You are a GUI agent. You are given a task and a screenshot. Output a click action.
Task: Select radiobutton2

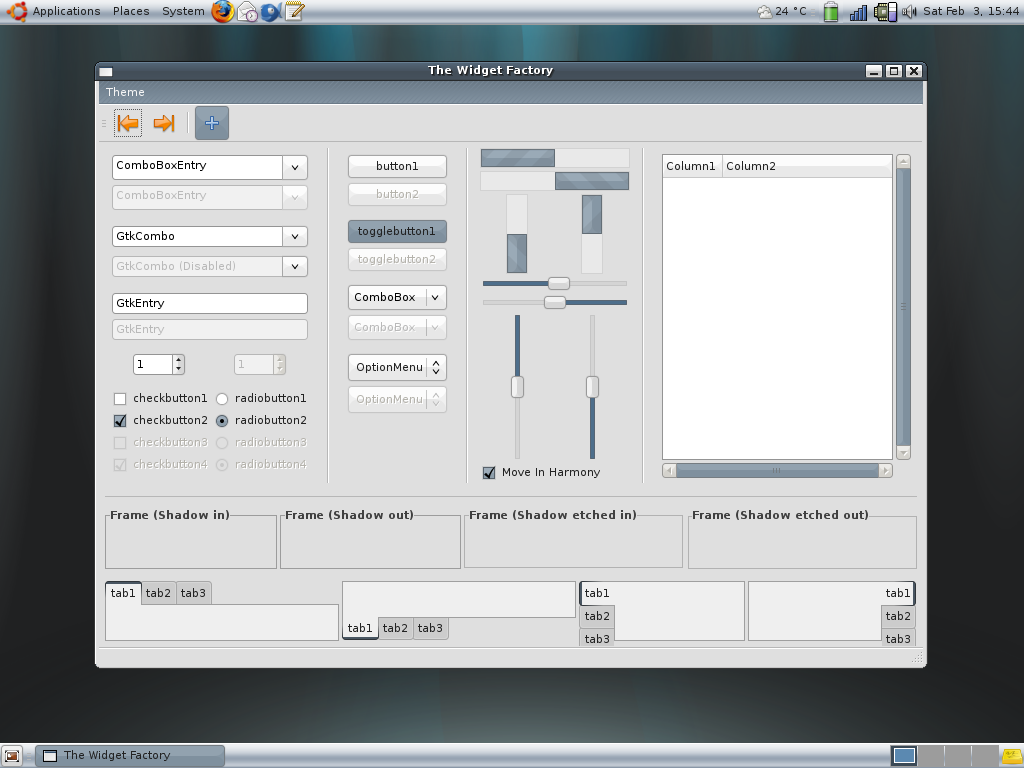point(222,421)
